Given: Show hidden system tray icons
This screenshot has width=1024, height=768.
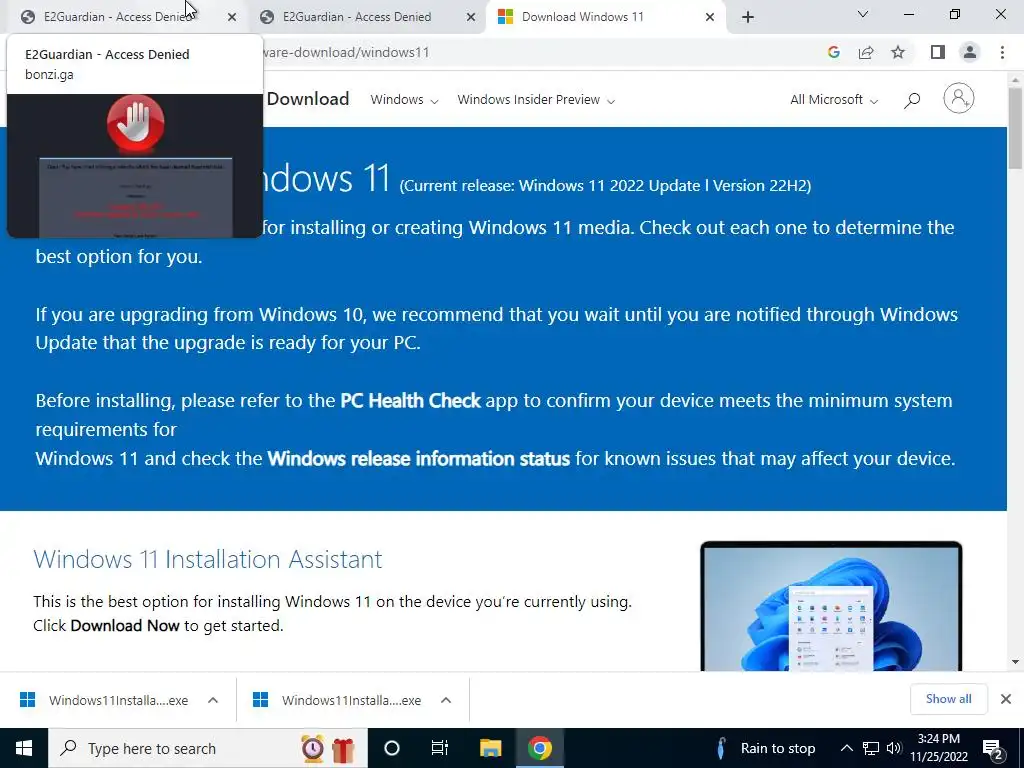Looking at the screenshot, I should click(x=846, y=748).
